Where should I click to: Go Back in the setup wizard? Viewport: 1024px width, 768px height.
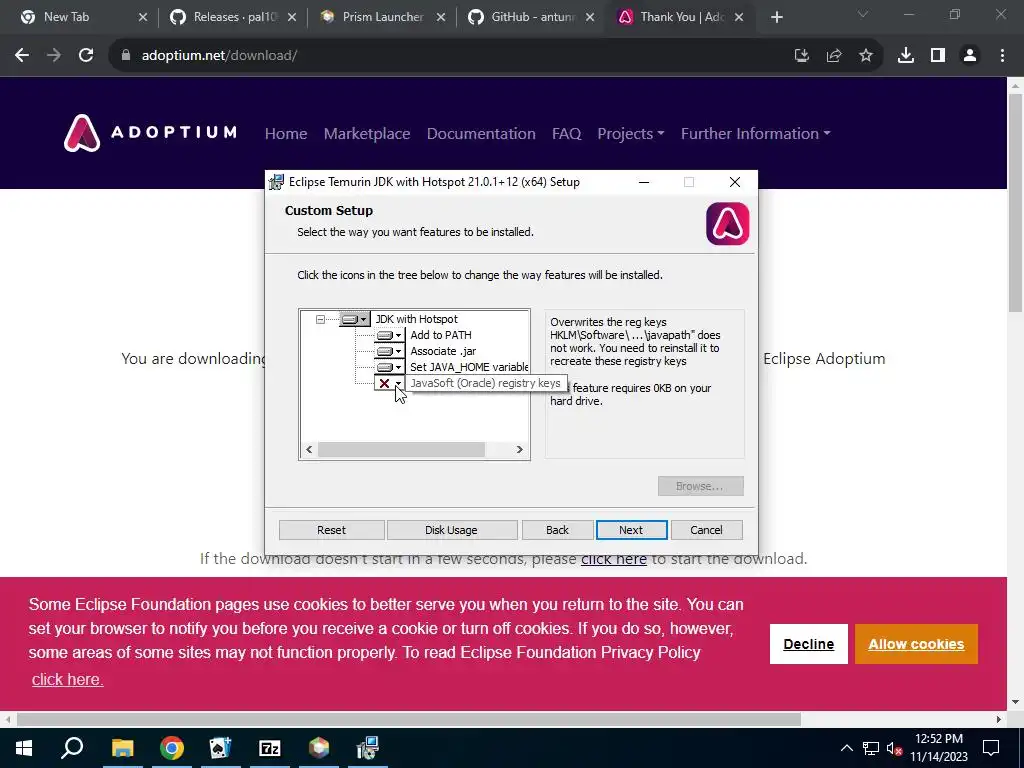coord(557,530)
